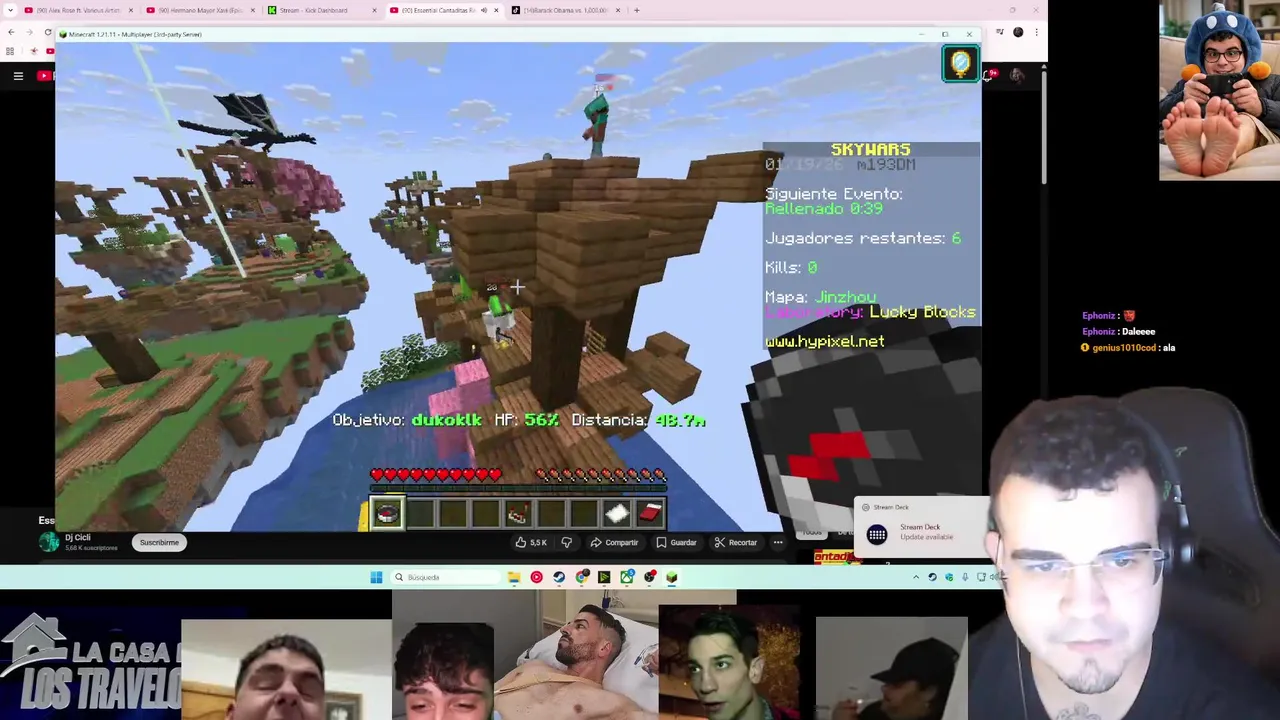Click the 'Jugadores restantes: 6' scoreboard line
Screen dimensions: 1280x720
863,238
